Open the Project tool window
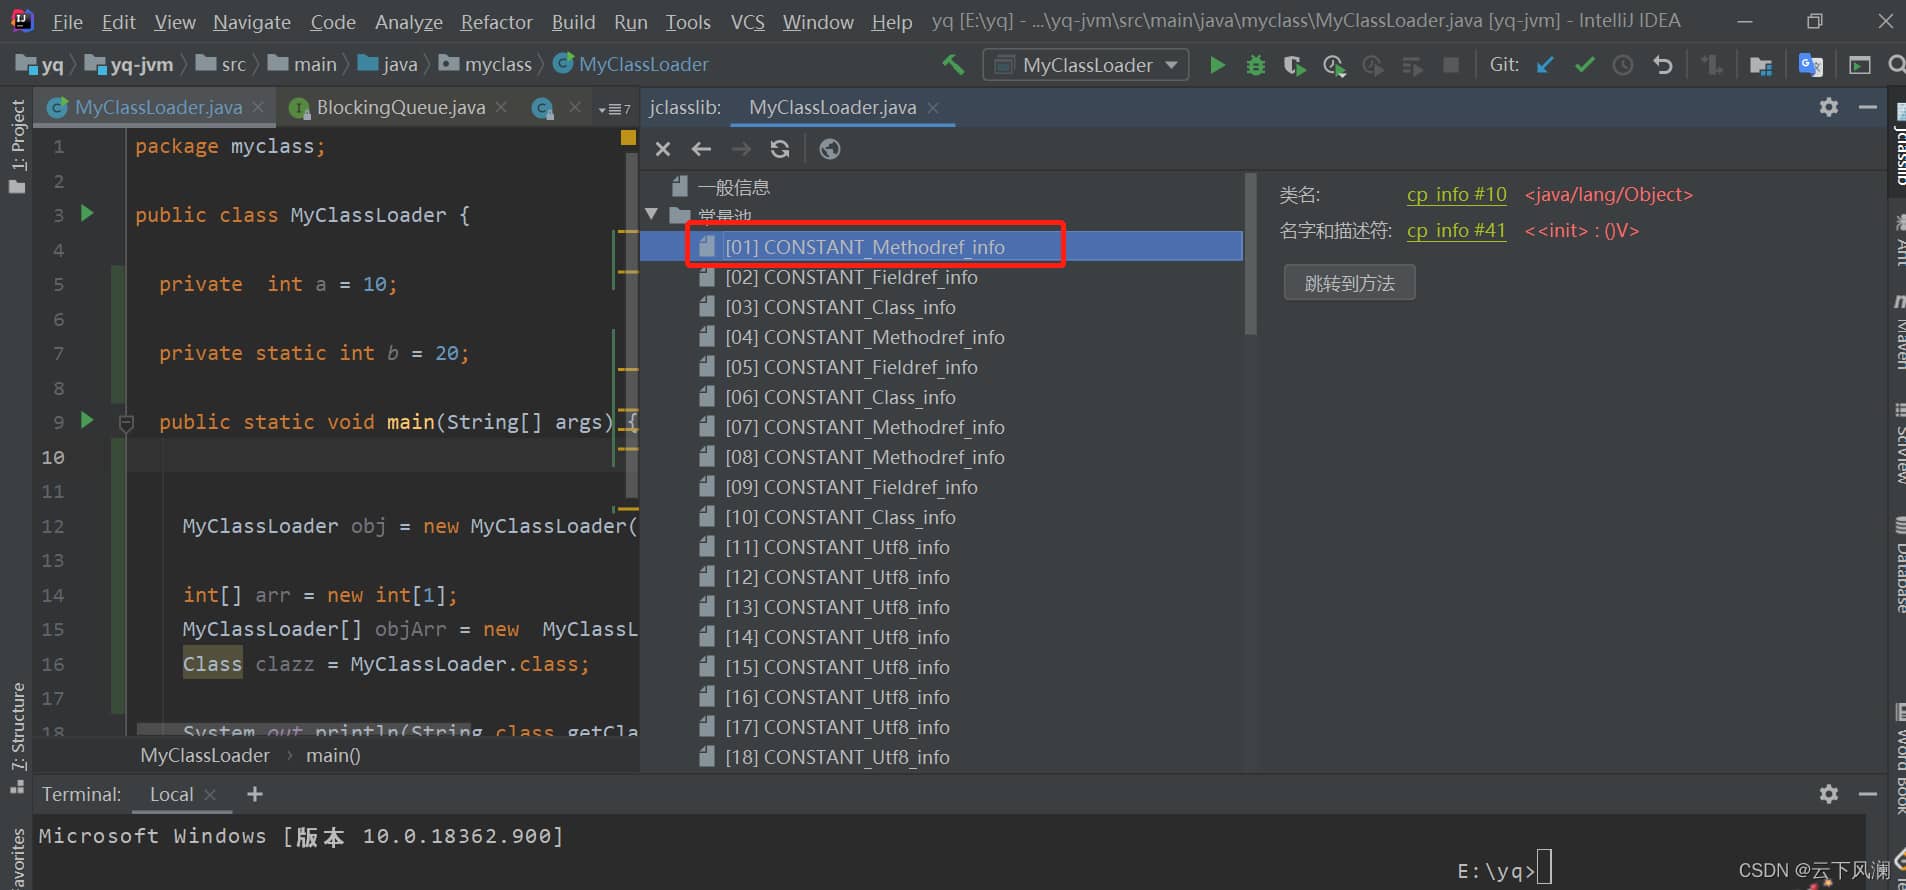Viewport: 1906px width, 890px height. [17, 145]
